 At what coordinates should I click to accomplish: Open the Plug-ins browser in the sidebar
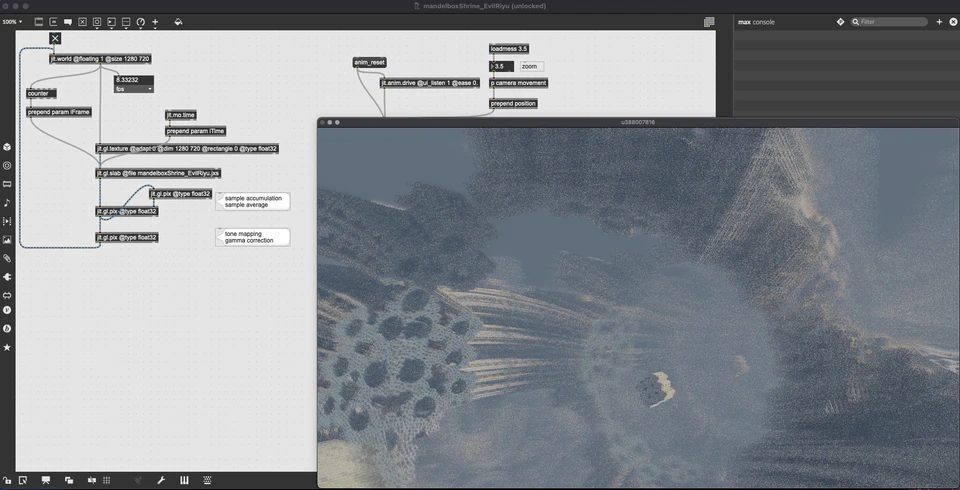(7, 277)
